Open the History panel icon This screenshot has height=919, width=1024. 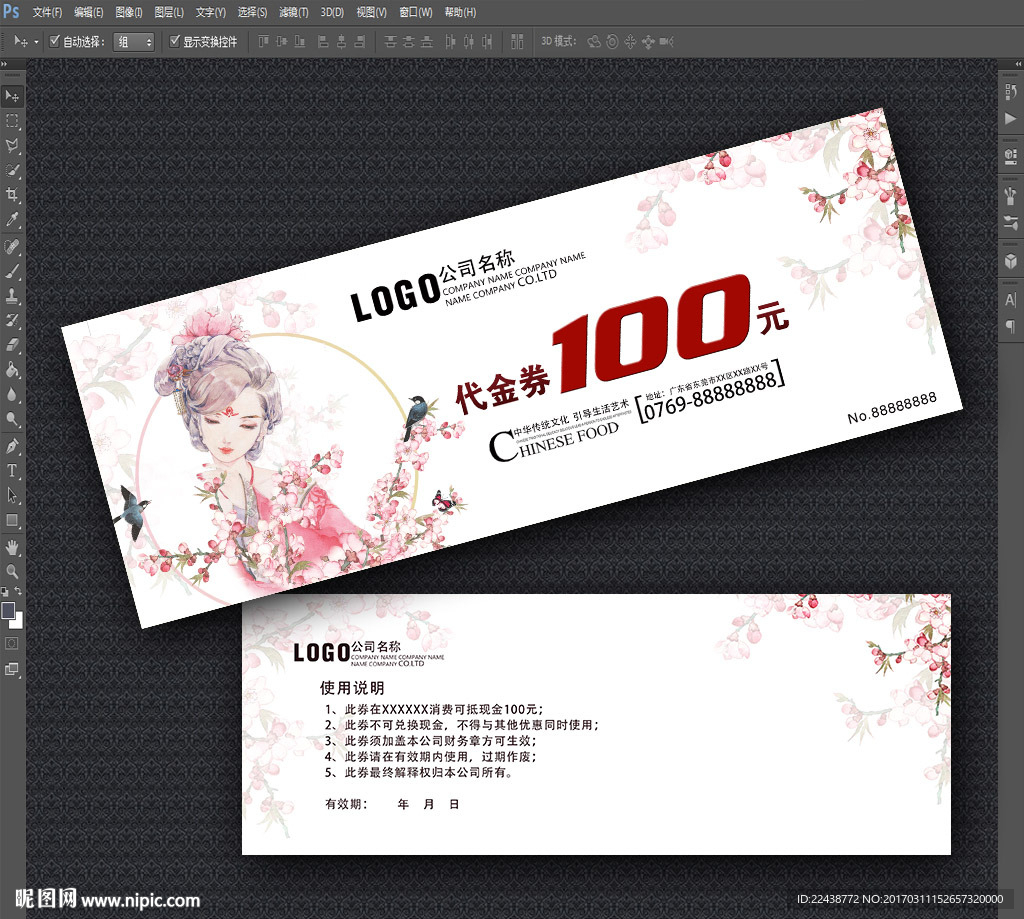click(x=1011, y=92)
